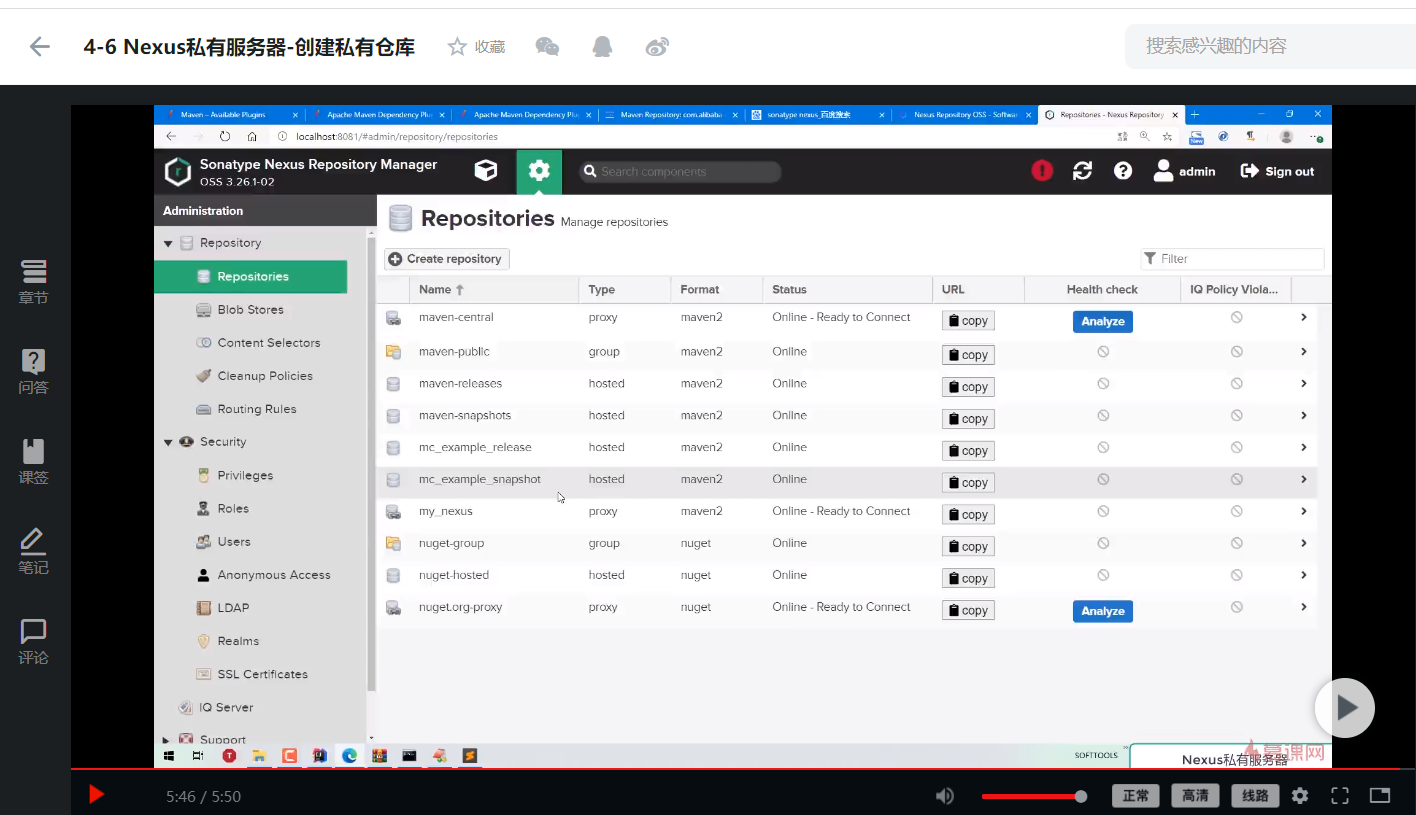1416x815 pixels.
Task: Open the 课签 bookmarks panel
Action: (33, 462)
